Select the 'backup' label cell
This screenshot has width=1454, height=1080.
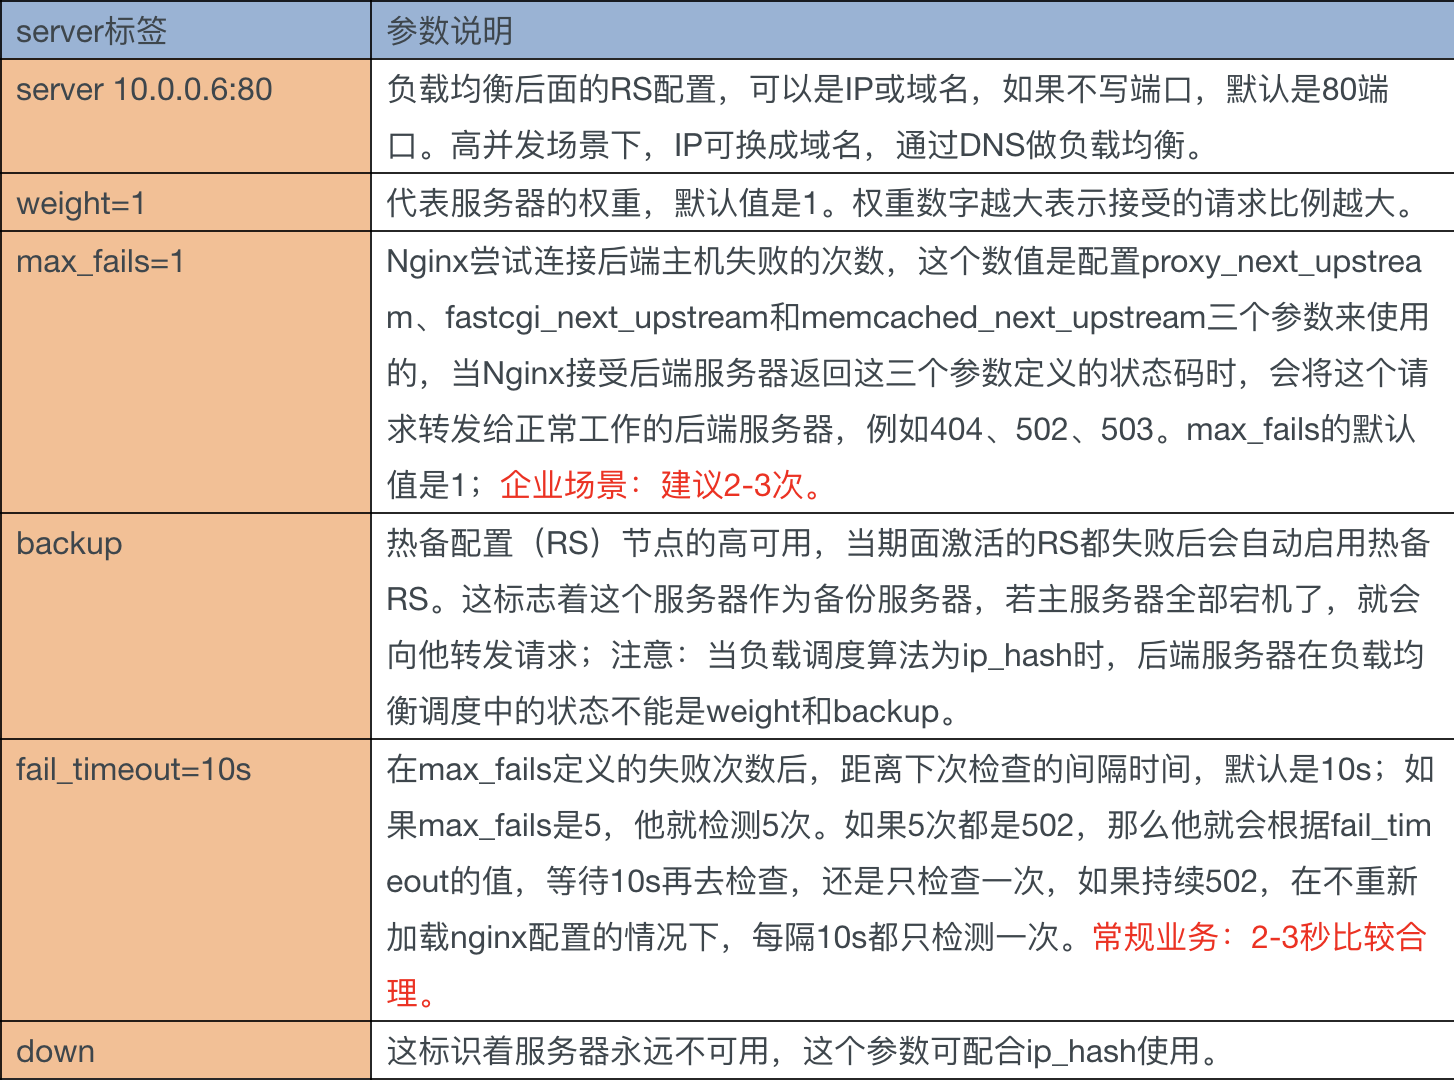[x=186, y=626]
